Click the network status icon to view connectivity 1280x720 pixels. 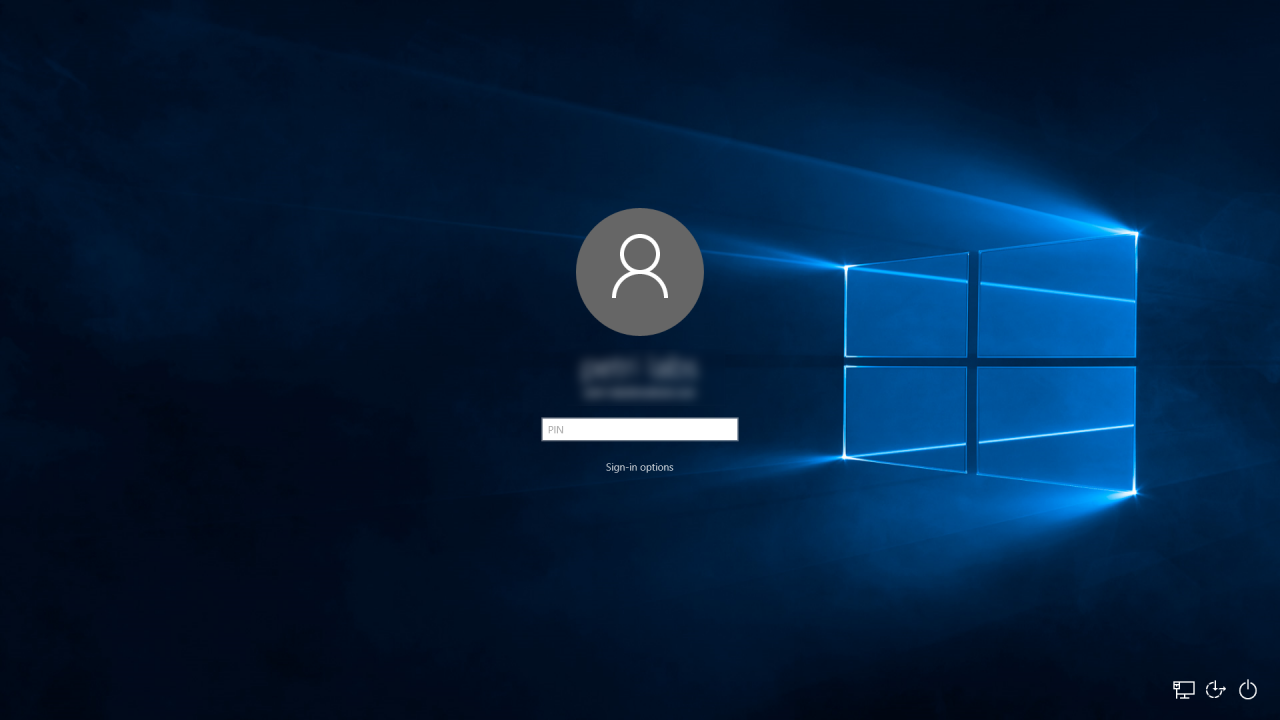pos(1183,689)
